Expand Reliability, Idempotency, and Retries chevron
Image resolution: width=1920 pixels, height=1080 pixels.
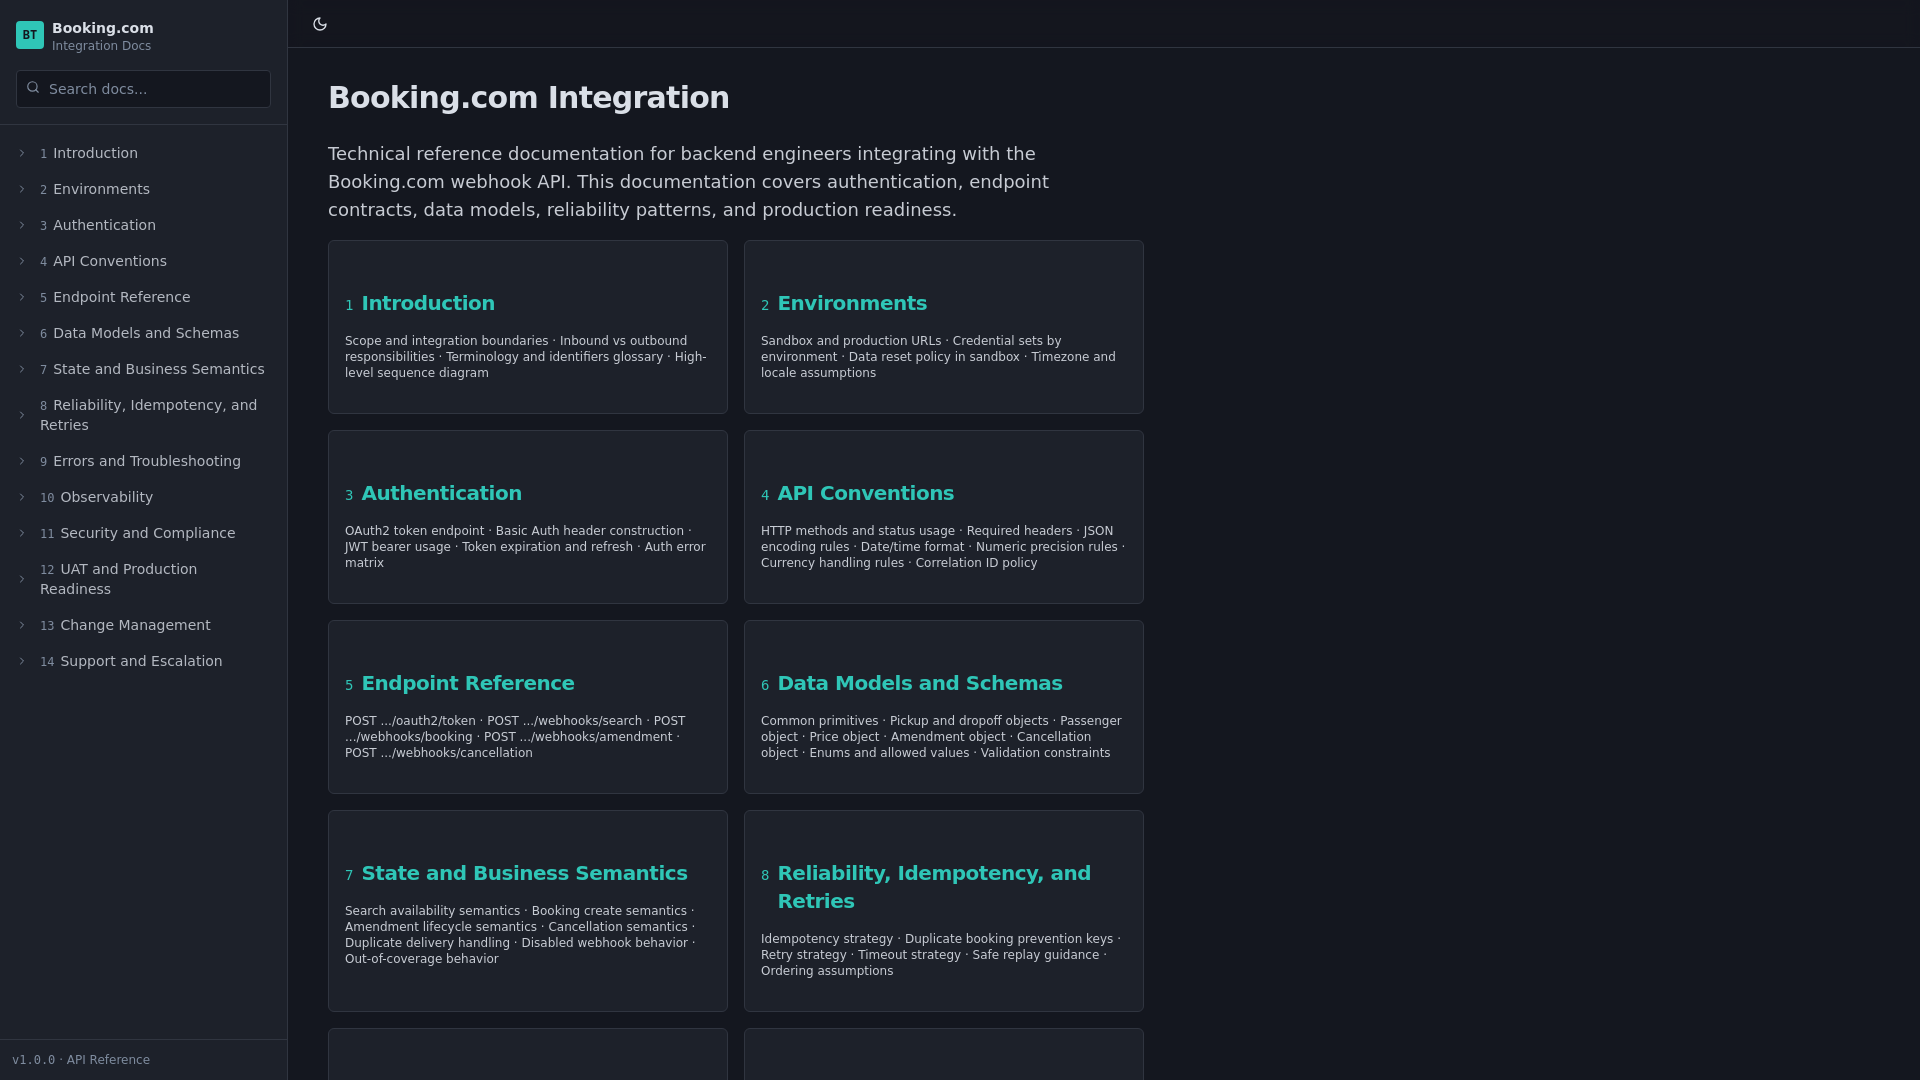[22, 415]
